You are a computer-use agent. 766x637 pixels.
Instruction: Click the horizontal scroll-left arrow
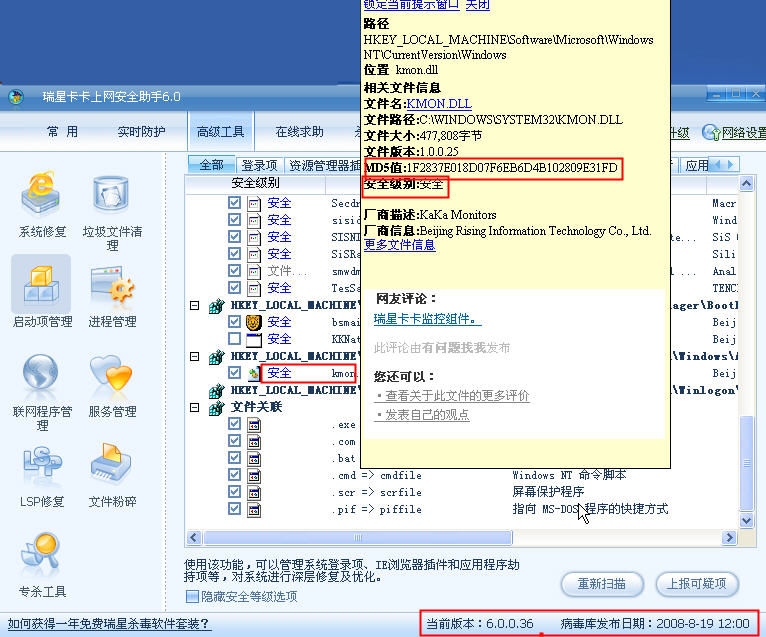pyautogui.click(x=193, y=537)
